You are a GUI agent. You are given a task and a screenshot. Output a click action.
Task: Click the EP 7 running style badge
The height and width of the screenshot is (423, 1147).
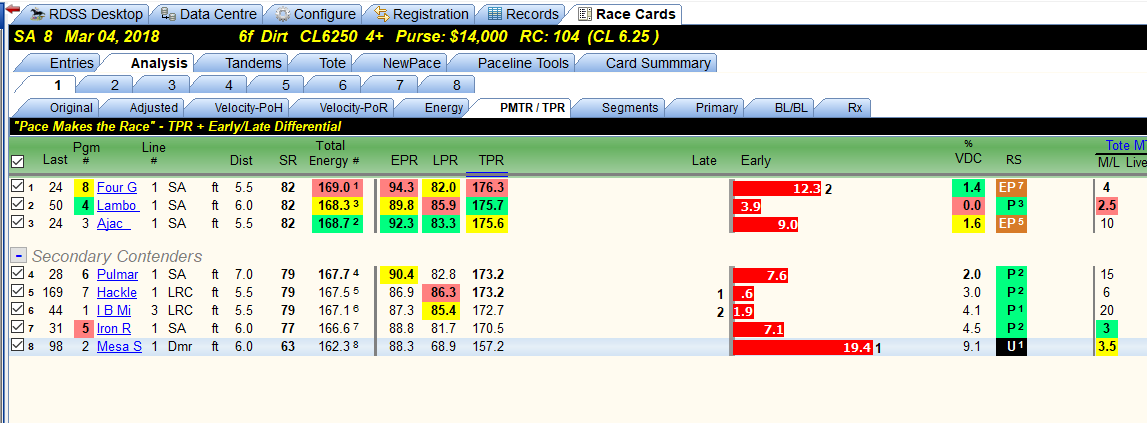[1012, 187]
